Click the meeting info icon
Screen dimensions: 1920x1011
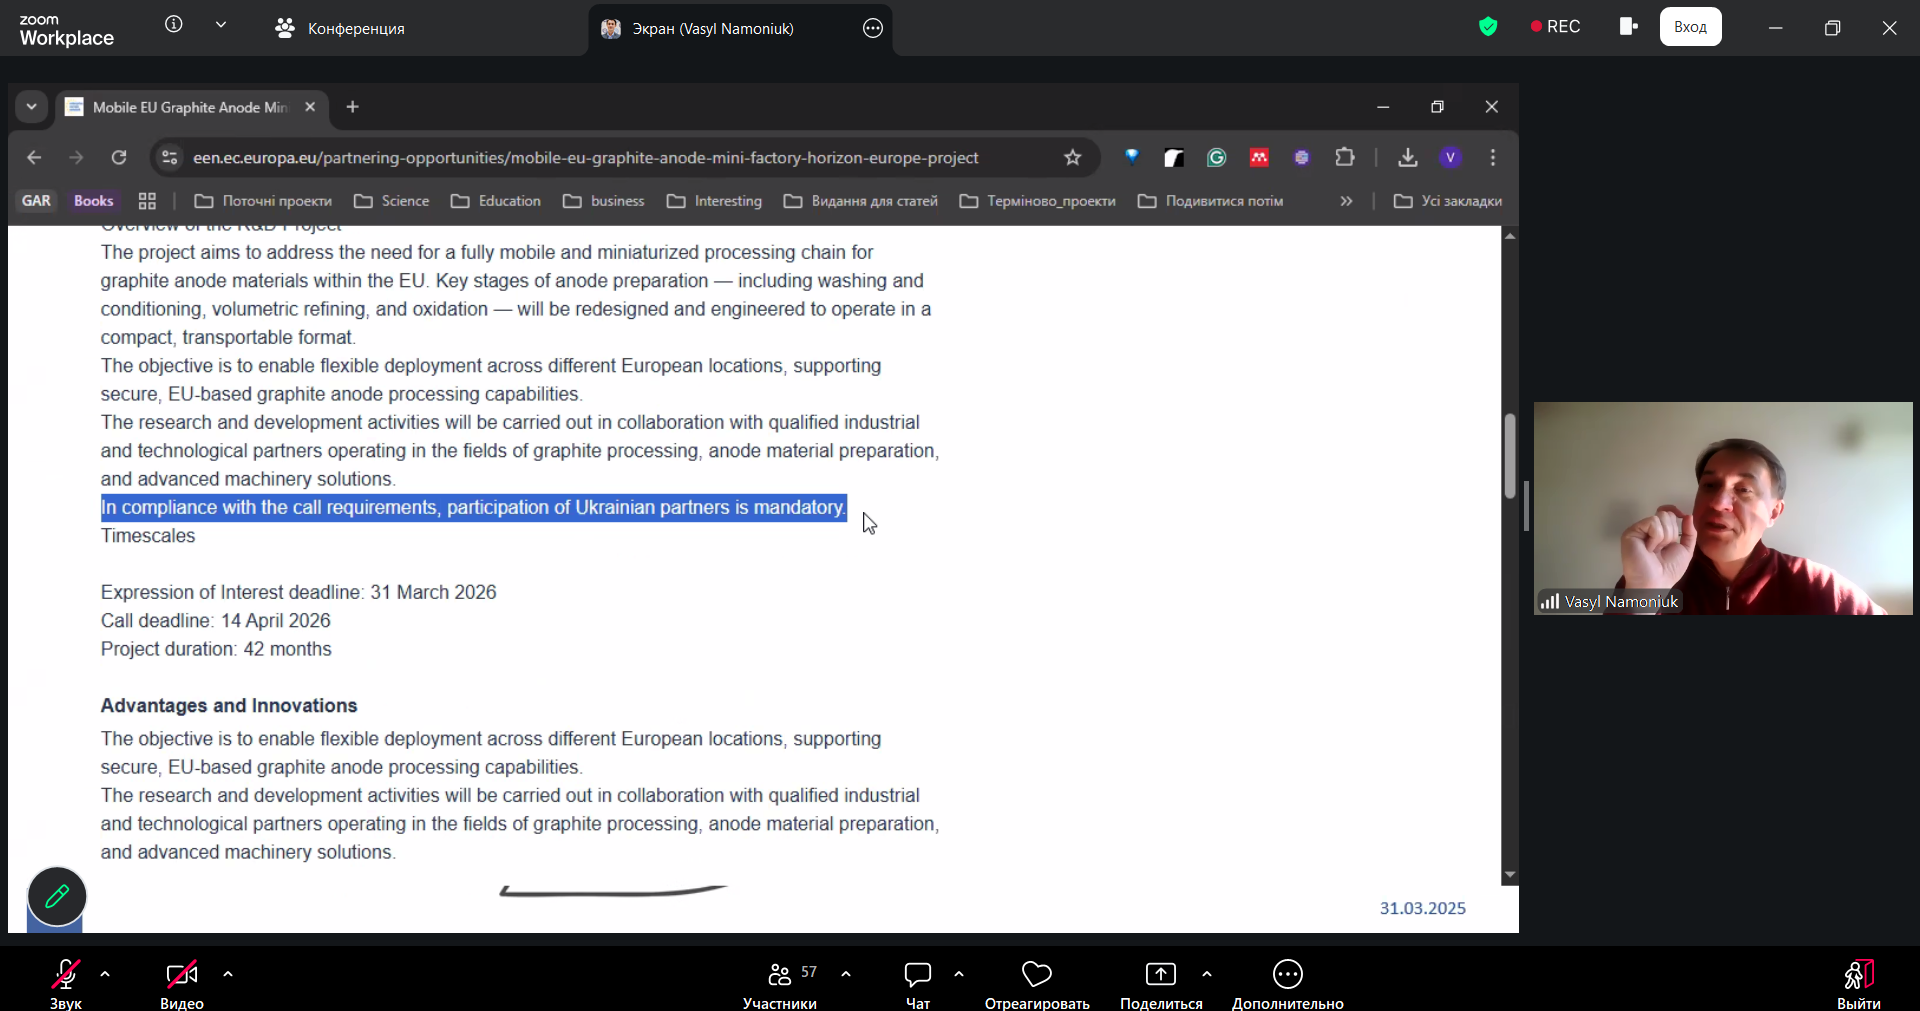coord(174,25)
